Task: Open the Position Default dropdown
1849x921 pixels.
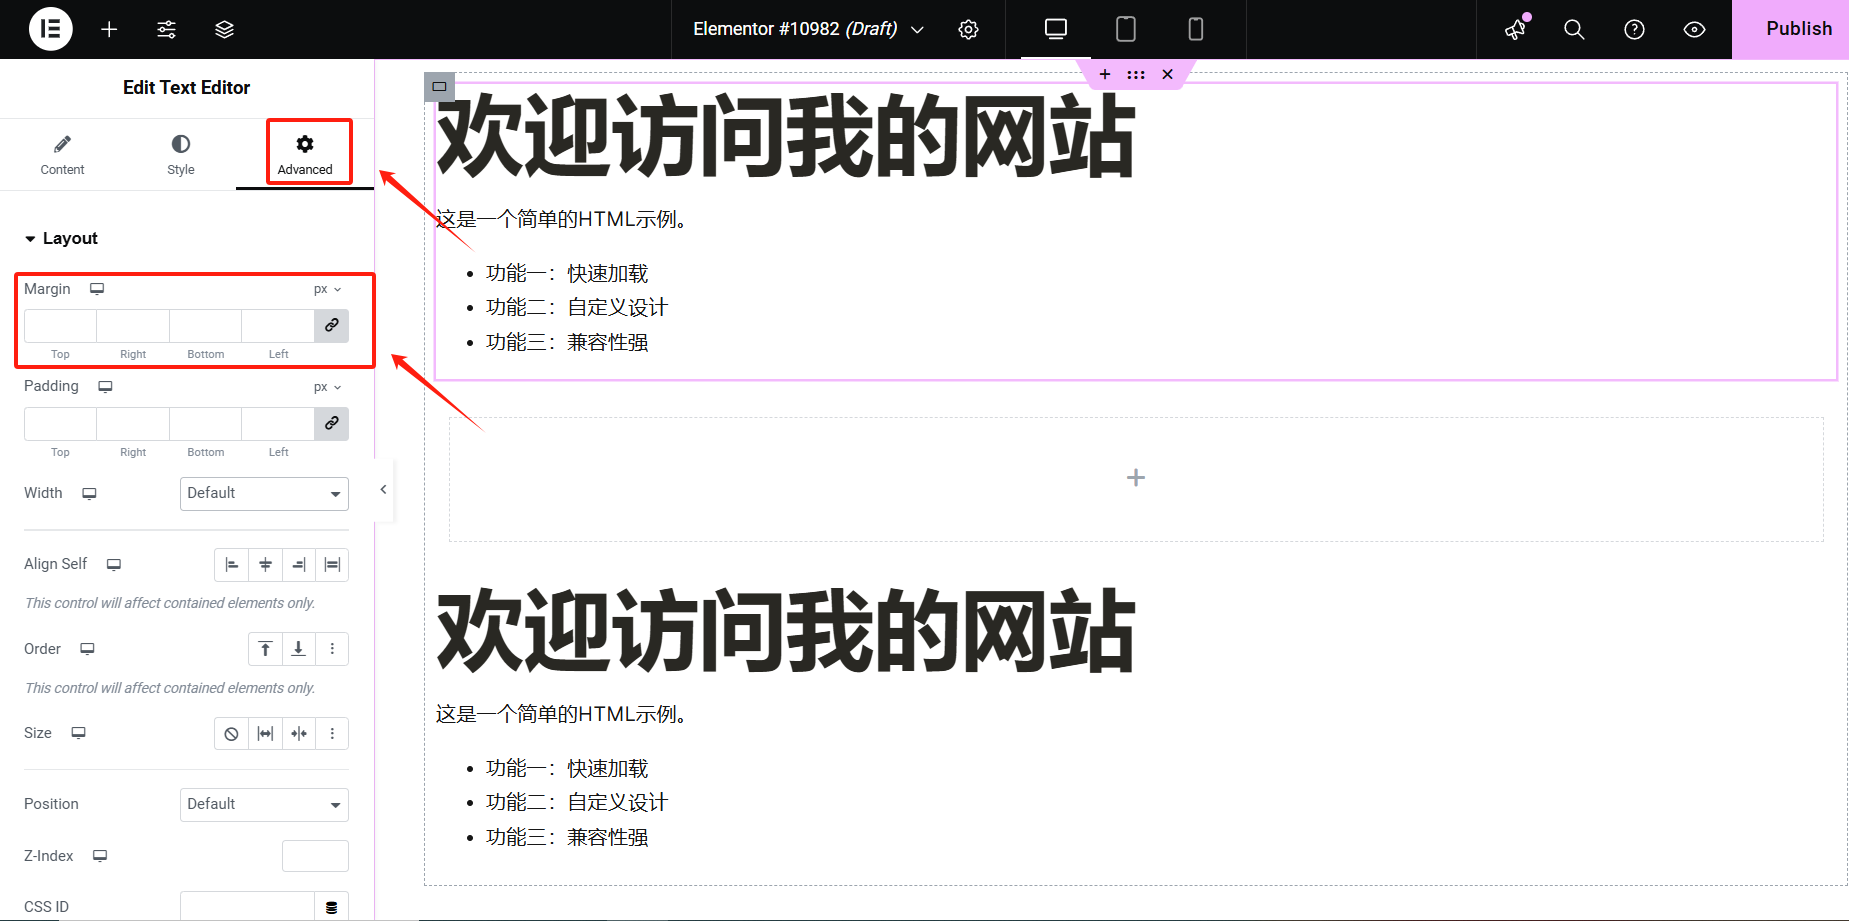Action: click(264, 804)
